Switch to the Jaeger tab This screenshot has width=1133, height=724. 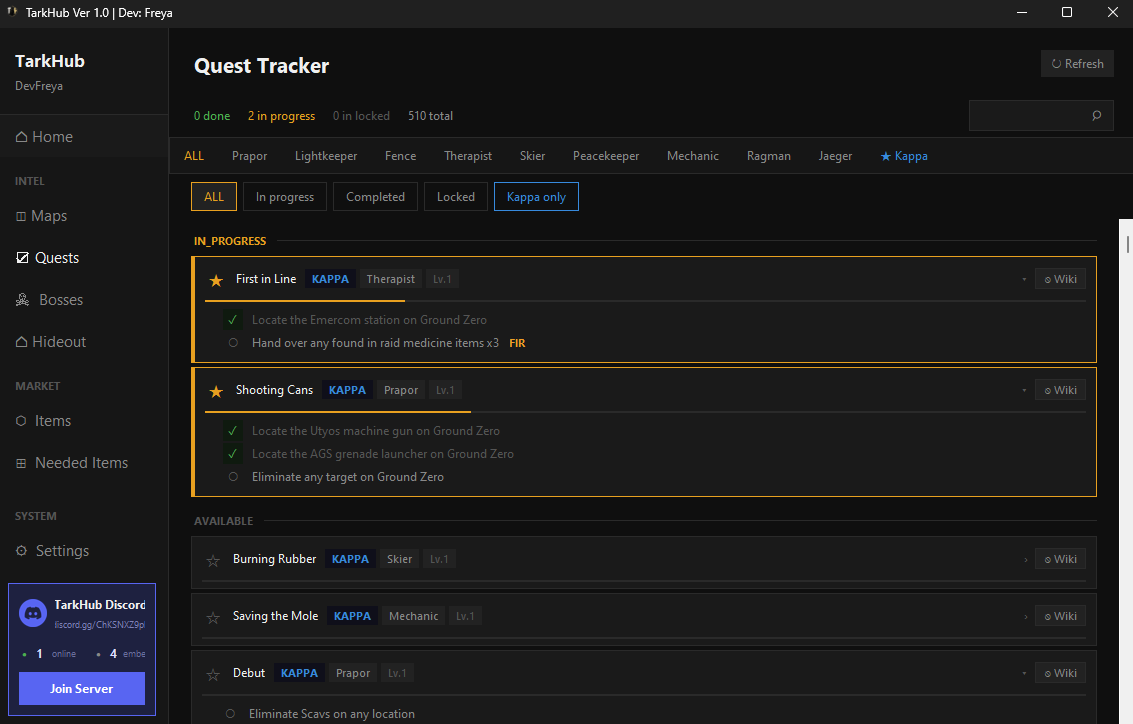(835, 155)
